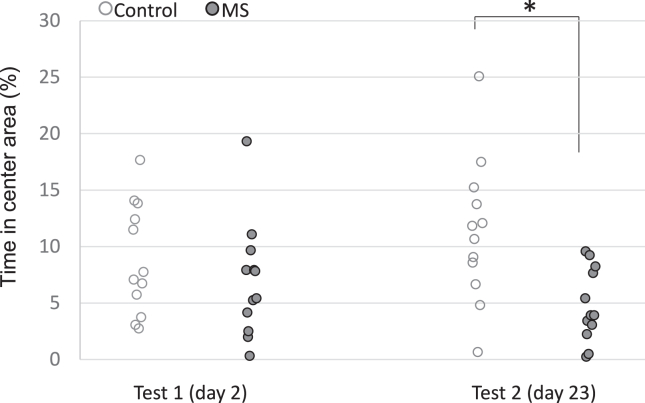Click the "Control" legend text
This screenshot has height=403, width=645.
click(x=146, y=12)
